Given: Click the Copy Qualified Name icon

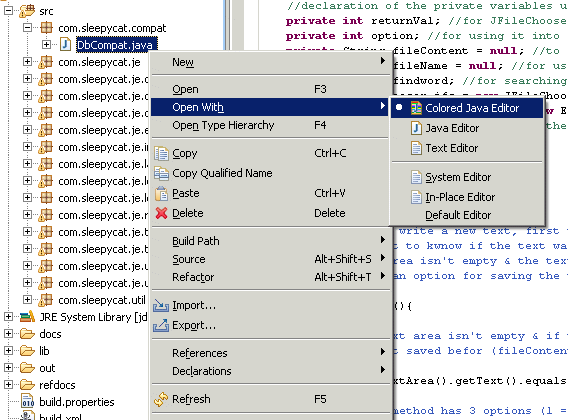Looking at the screenshot, I should 161,173.
